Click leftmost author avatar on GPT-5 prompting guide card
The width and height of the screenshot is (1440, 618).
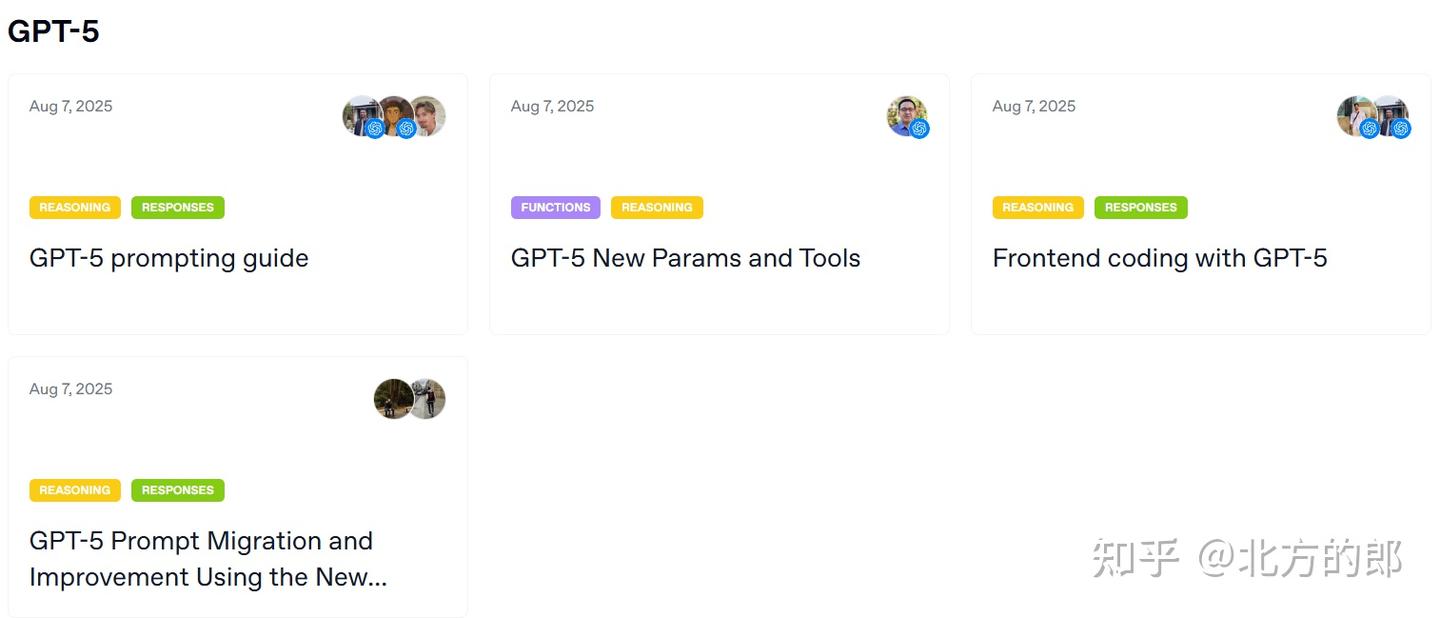[359, 115]
